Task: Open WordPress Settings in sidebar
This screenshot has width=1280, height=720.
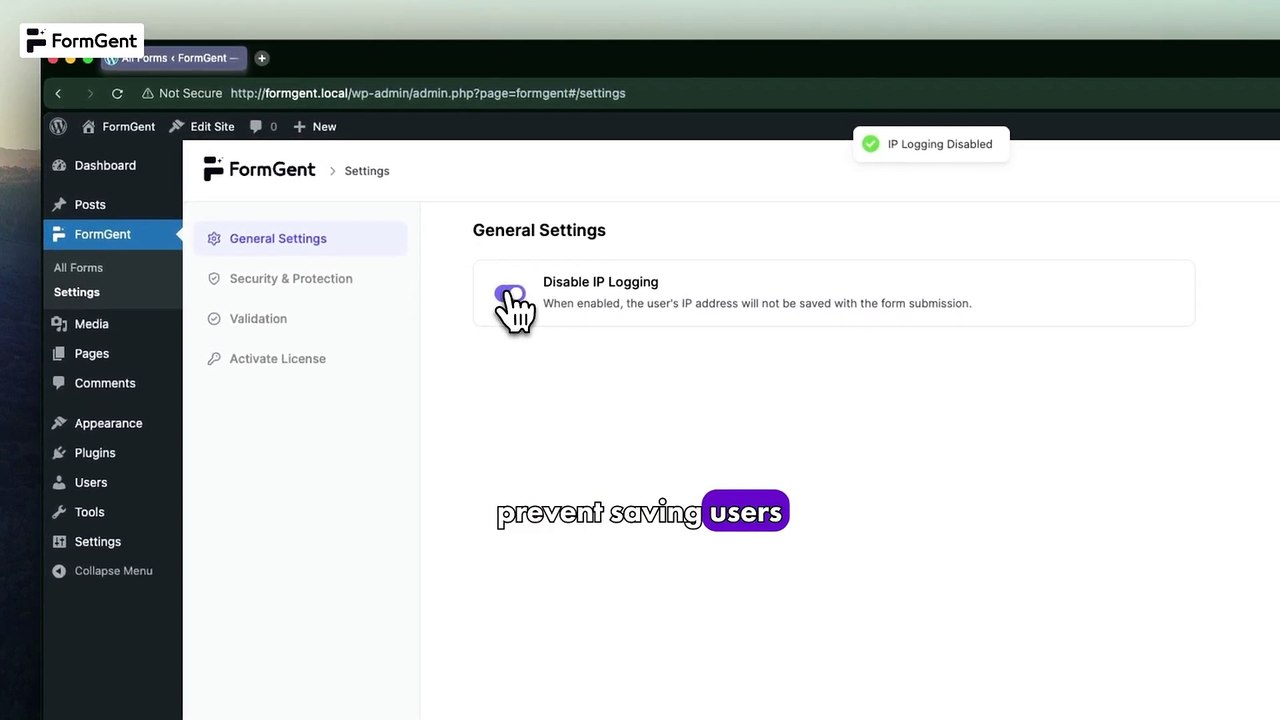Action: pos(112,541)
